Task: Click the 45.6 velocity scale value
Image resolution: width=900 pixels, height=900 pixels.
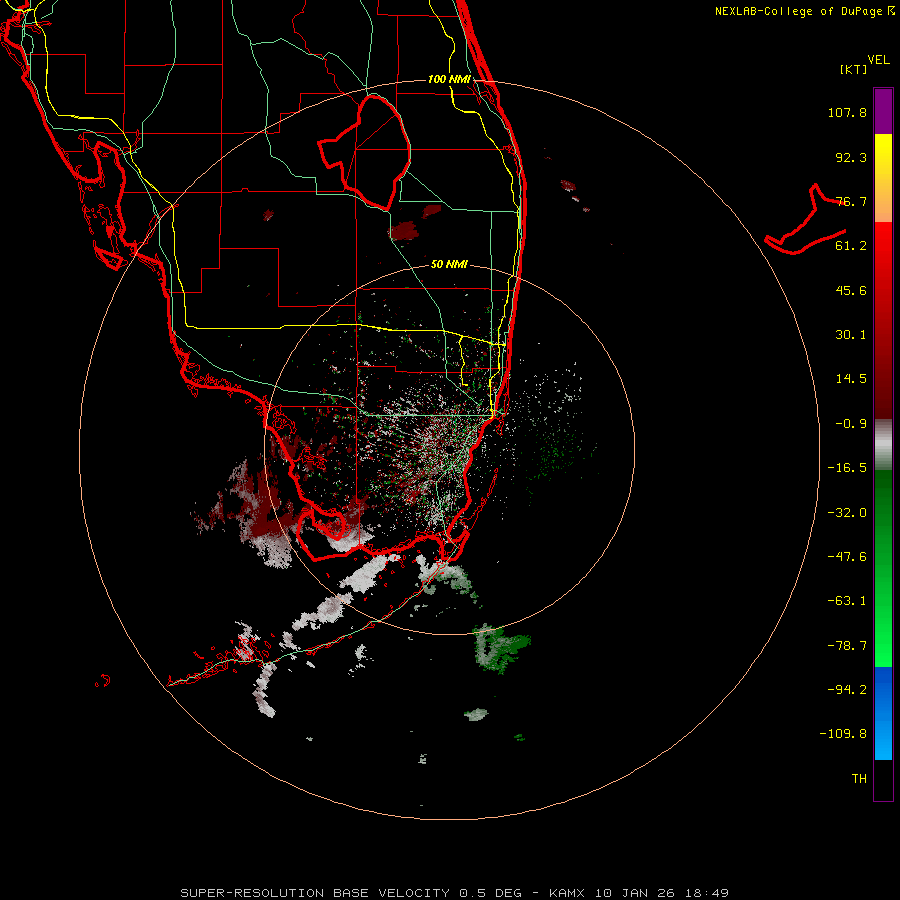Action: 851,290
